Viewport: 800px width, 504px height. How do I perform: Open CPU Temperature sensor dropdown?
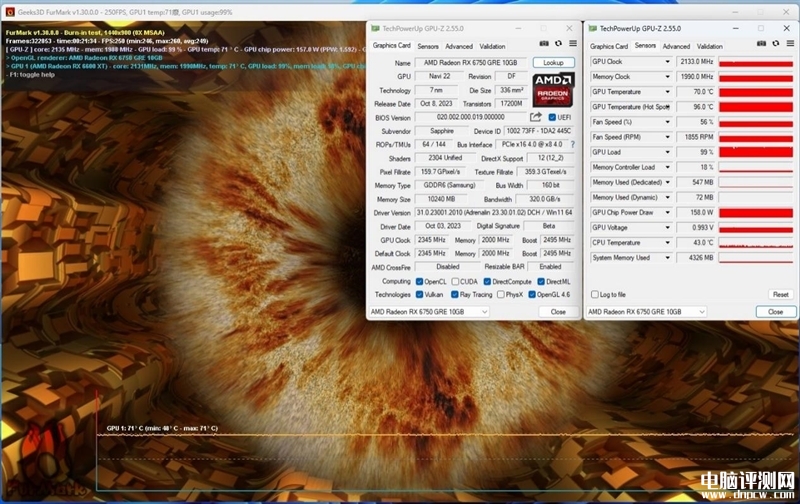[x=667, y=243]
